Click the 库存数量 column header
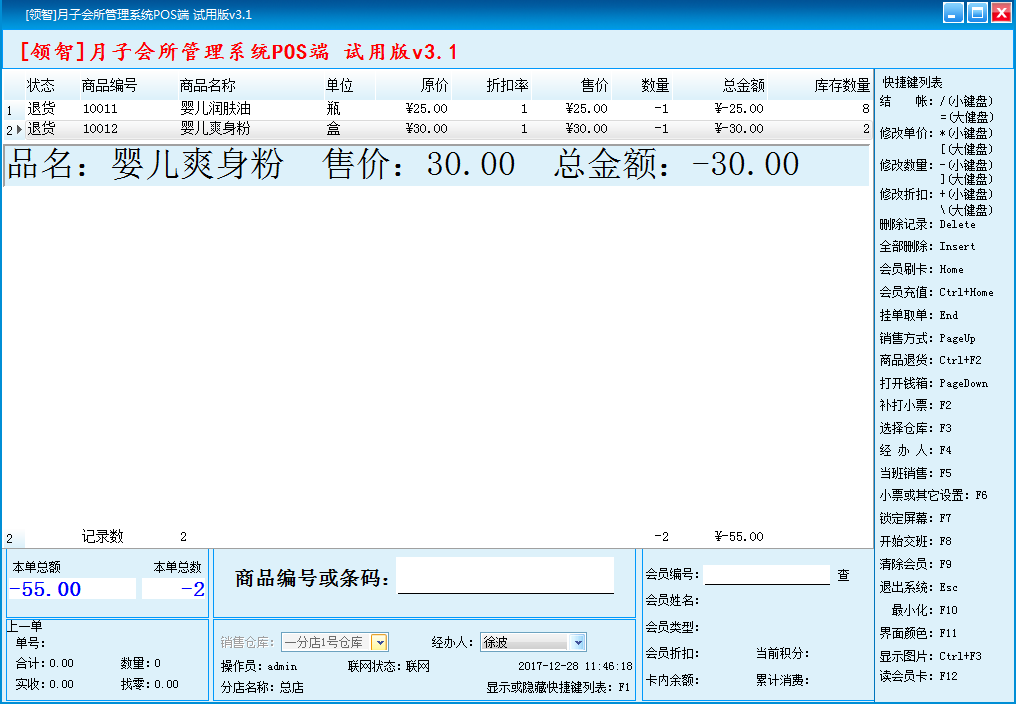This screenshot has width=1016, height=704. (841, 86)
